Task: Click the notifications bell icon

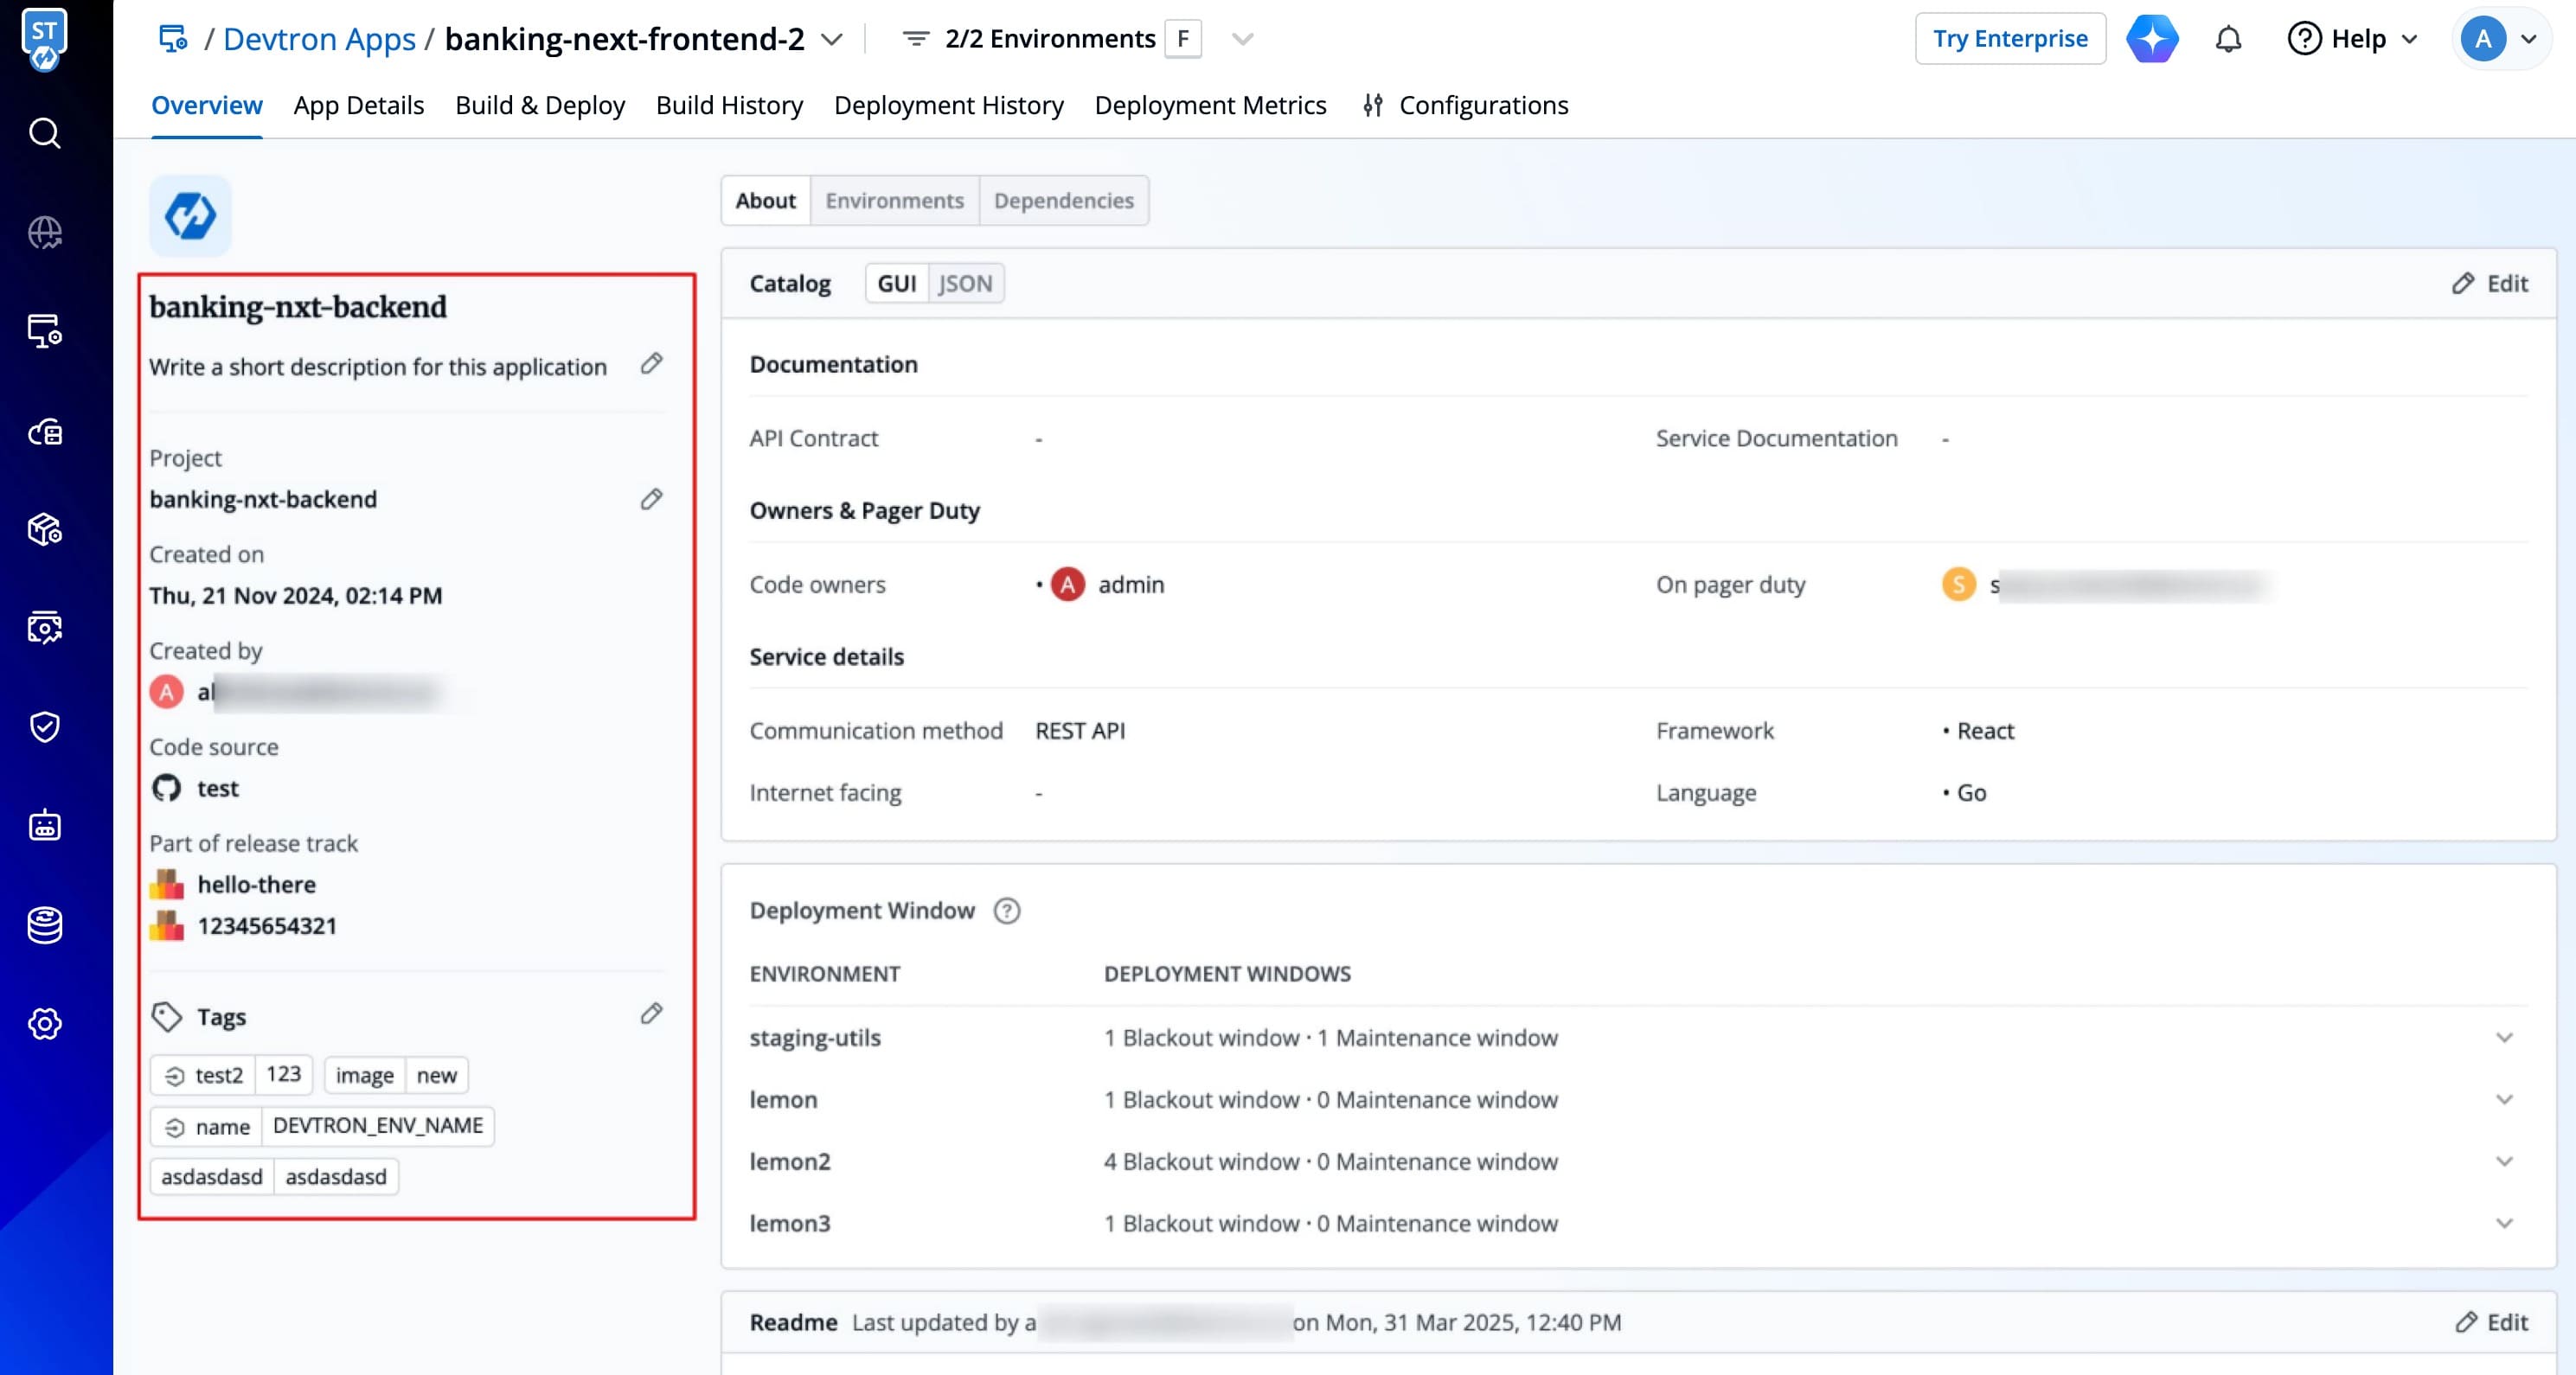Action: click(2228, 39)
